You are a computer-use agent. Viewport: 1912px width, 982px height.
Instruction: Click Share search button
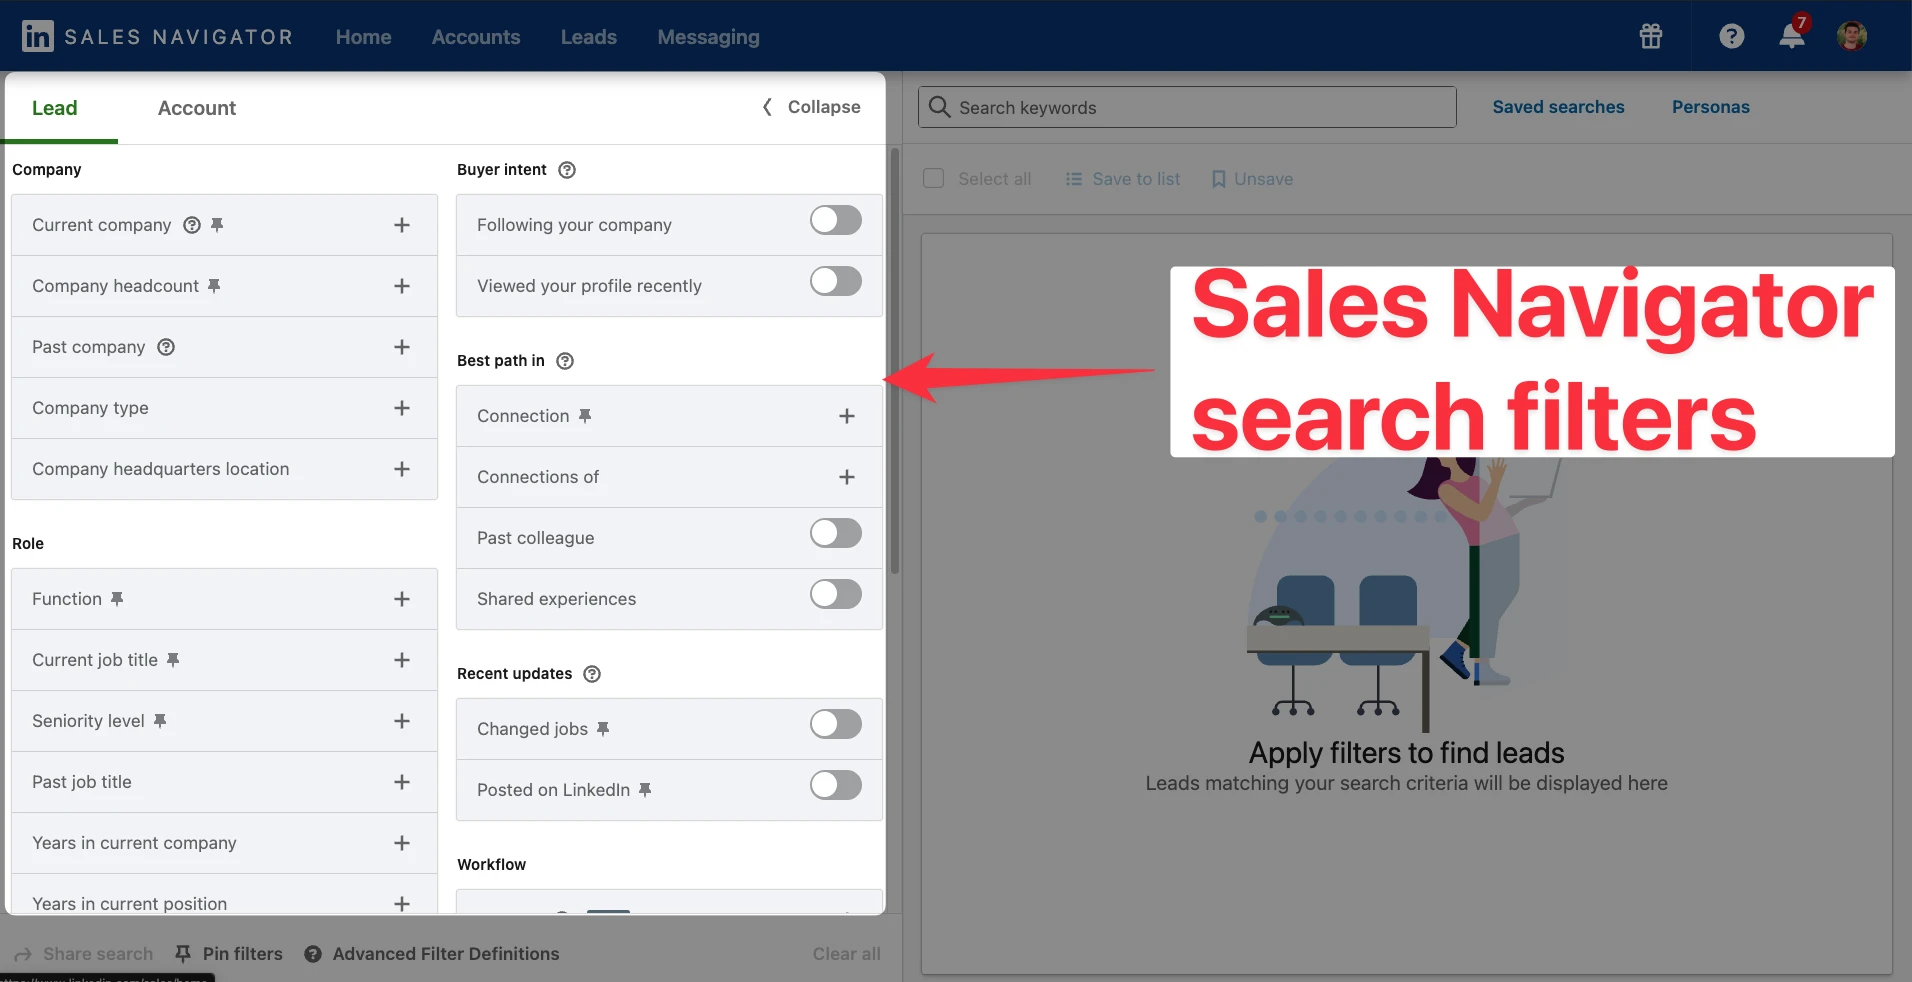point(84,954)
